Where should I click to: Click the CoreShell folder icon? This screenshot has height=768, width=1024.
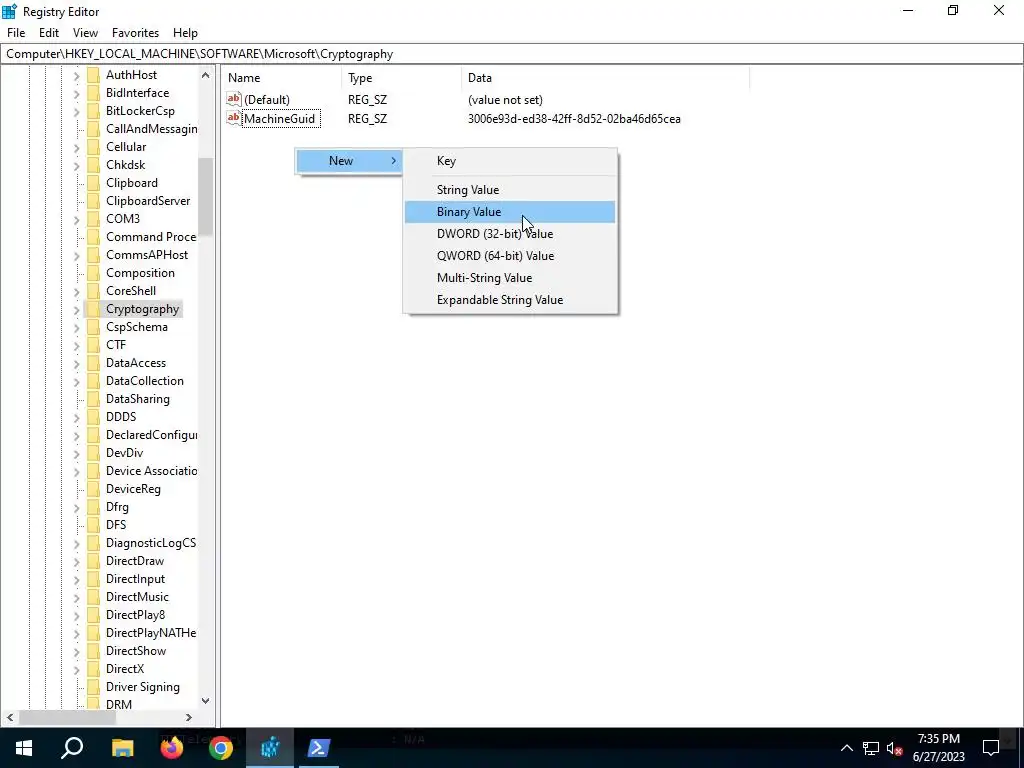93,291
